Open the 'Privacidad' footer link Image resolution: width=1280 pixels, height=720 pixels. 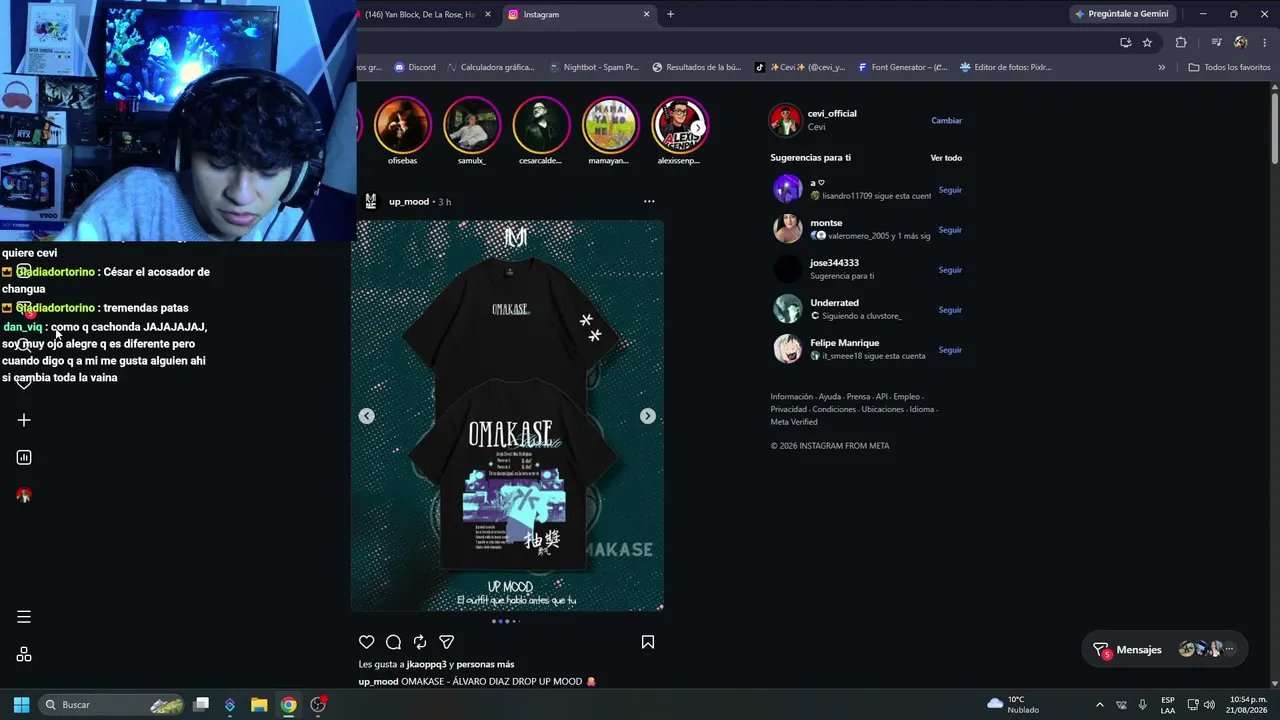pyautogui.click(x=789, y=410)
